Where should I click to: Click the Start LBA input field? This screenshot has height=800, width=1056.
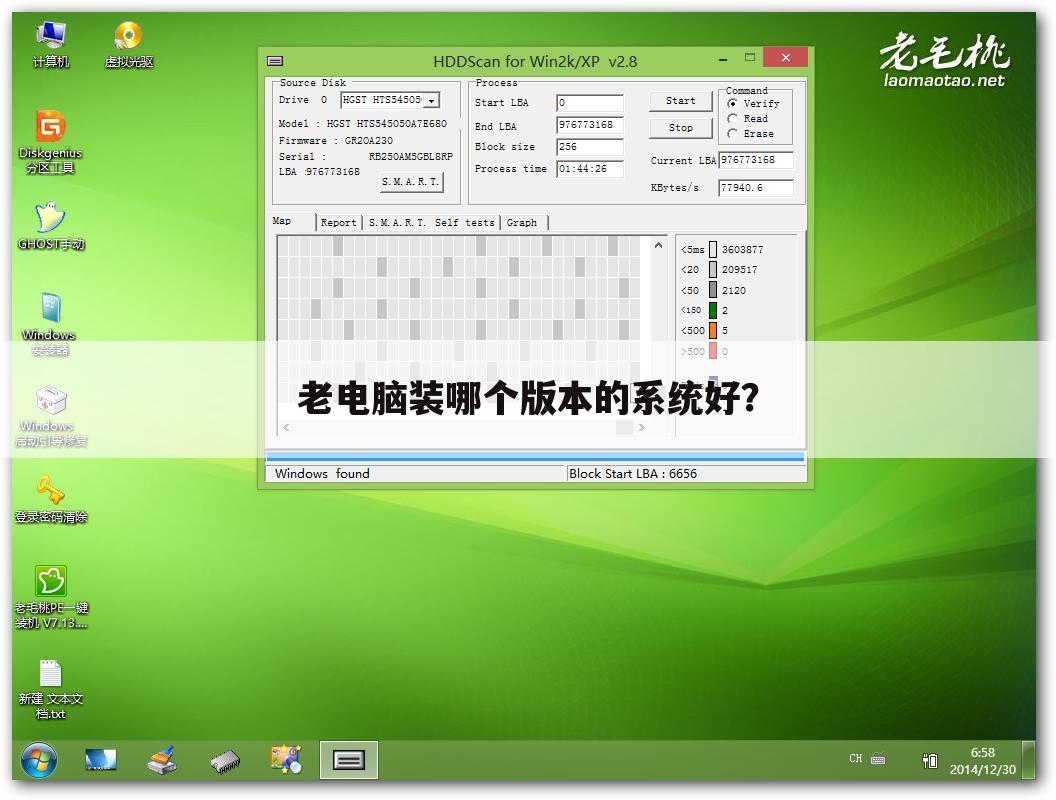point(589,102)
